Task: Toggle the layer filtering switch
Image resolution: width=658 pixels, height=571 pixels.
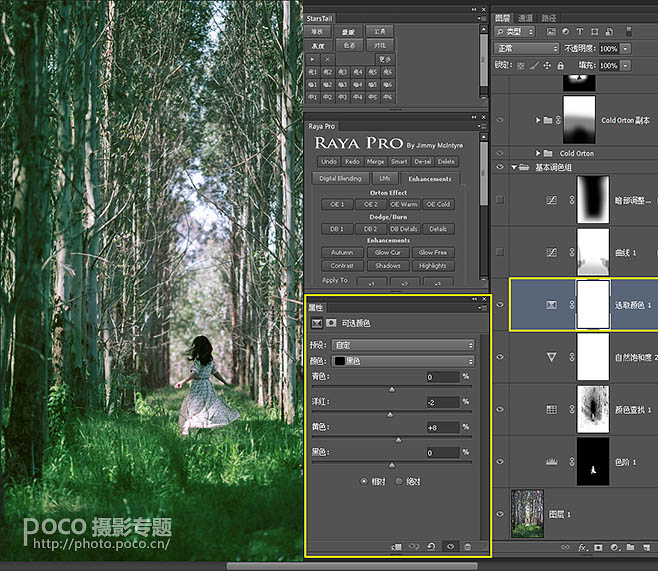Action: coord(629,32)
